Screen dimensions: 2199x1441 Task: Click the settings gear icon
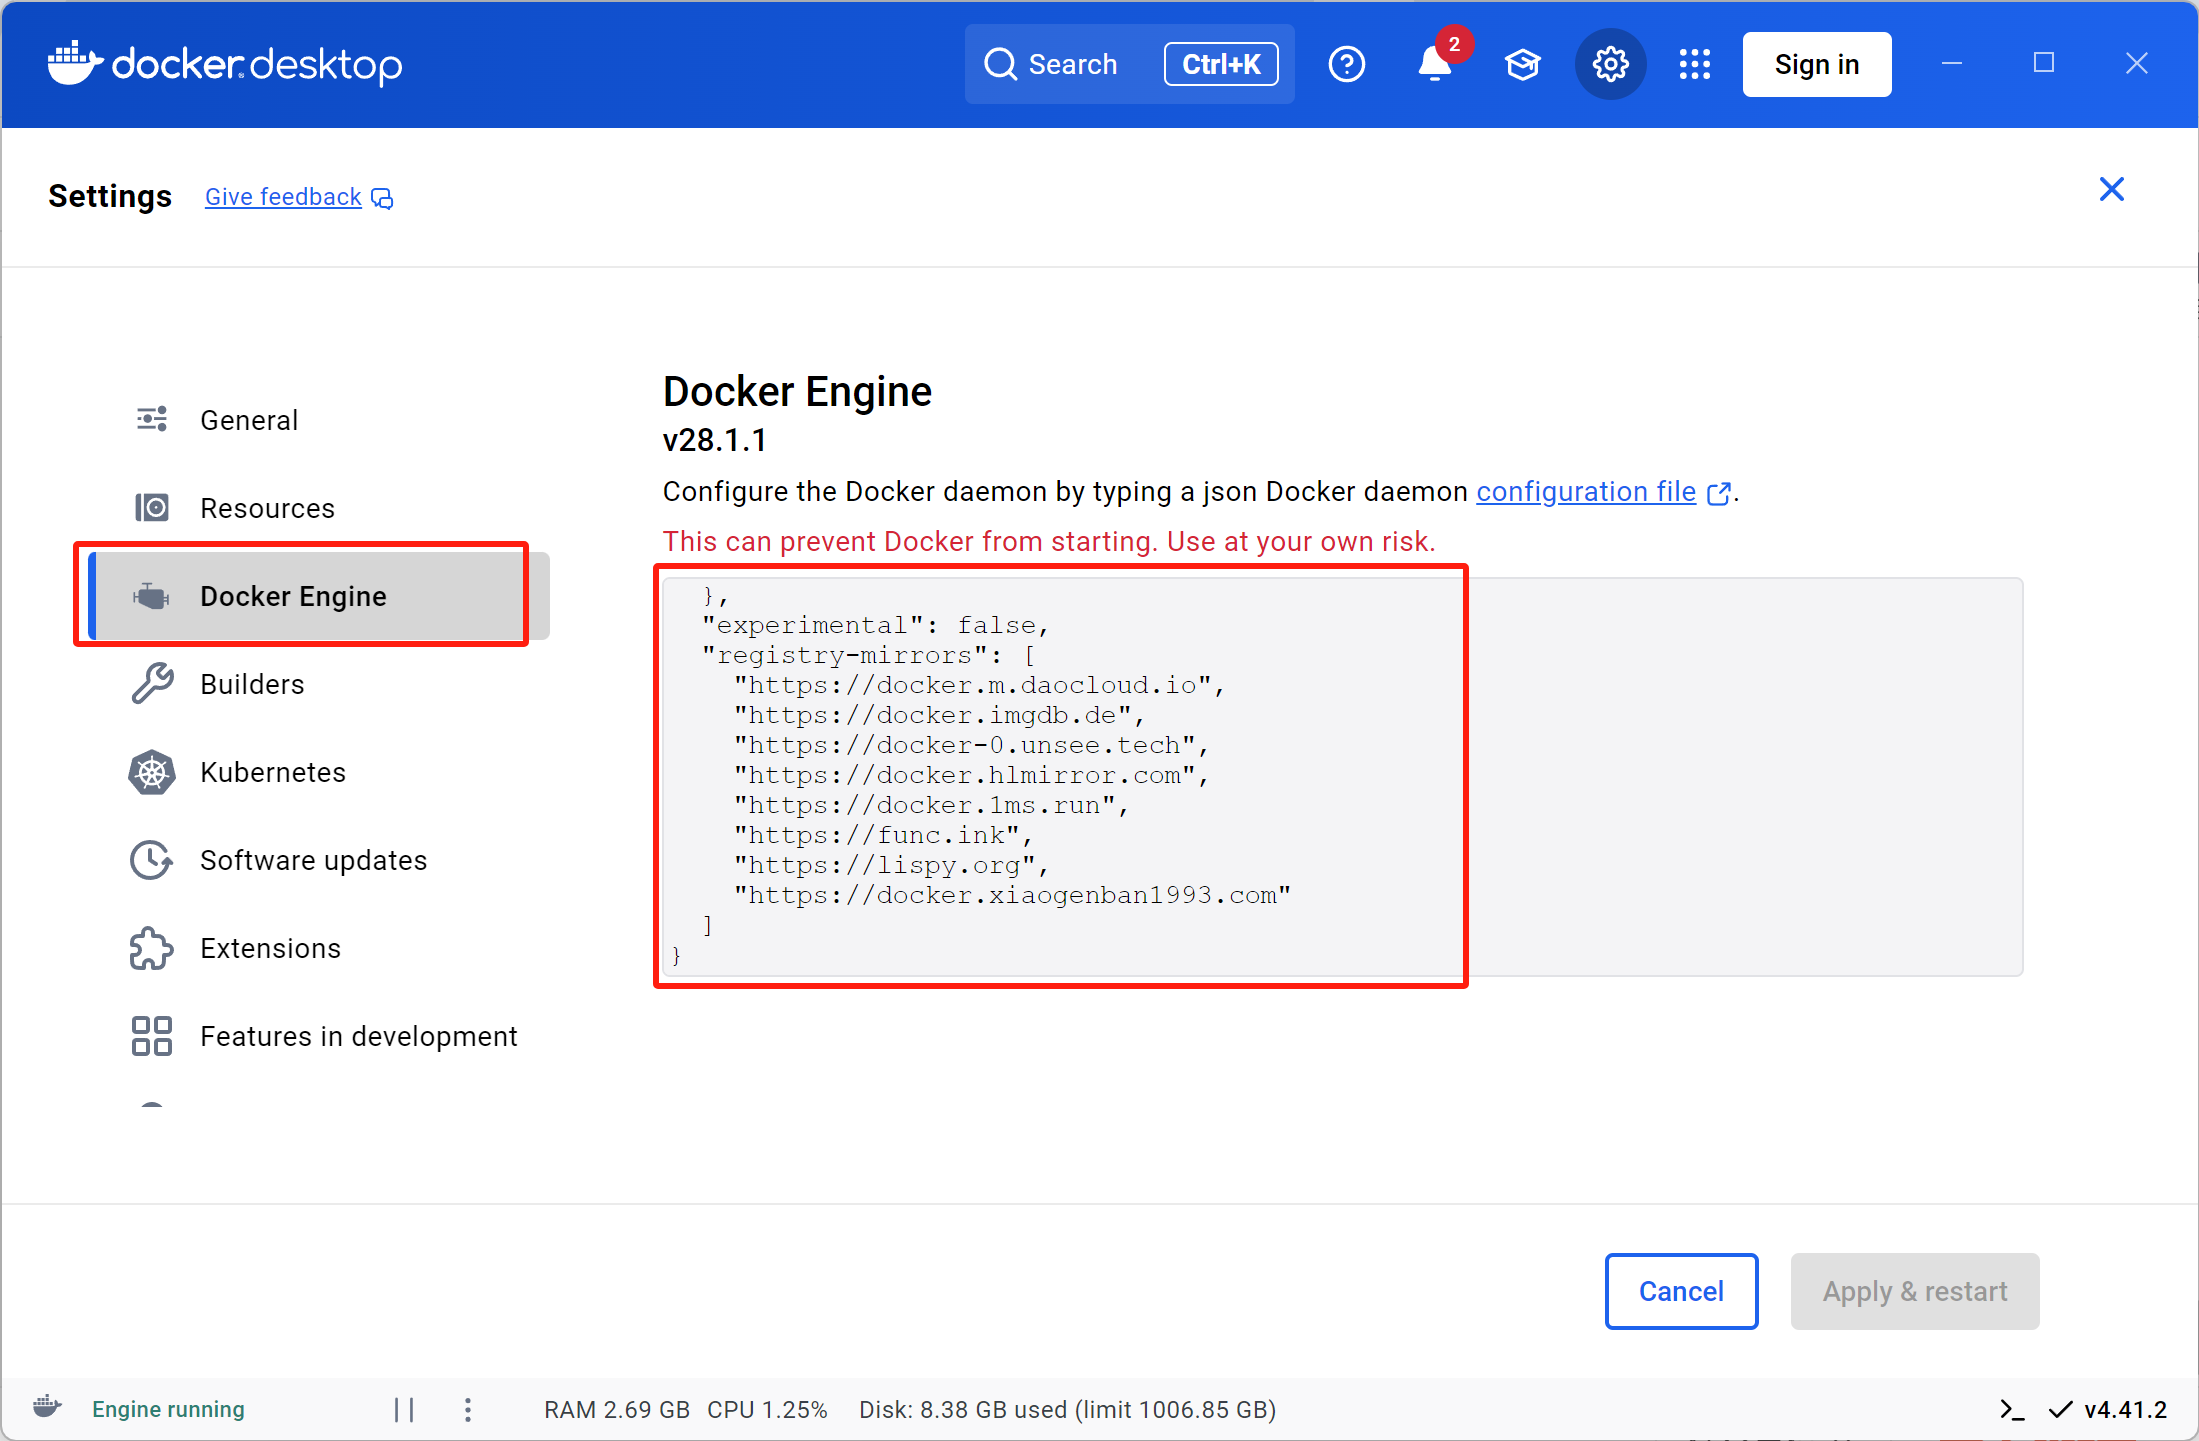(x=1610, y=64)
